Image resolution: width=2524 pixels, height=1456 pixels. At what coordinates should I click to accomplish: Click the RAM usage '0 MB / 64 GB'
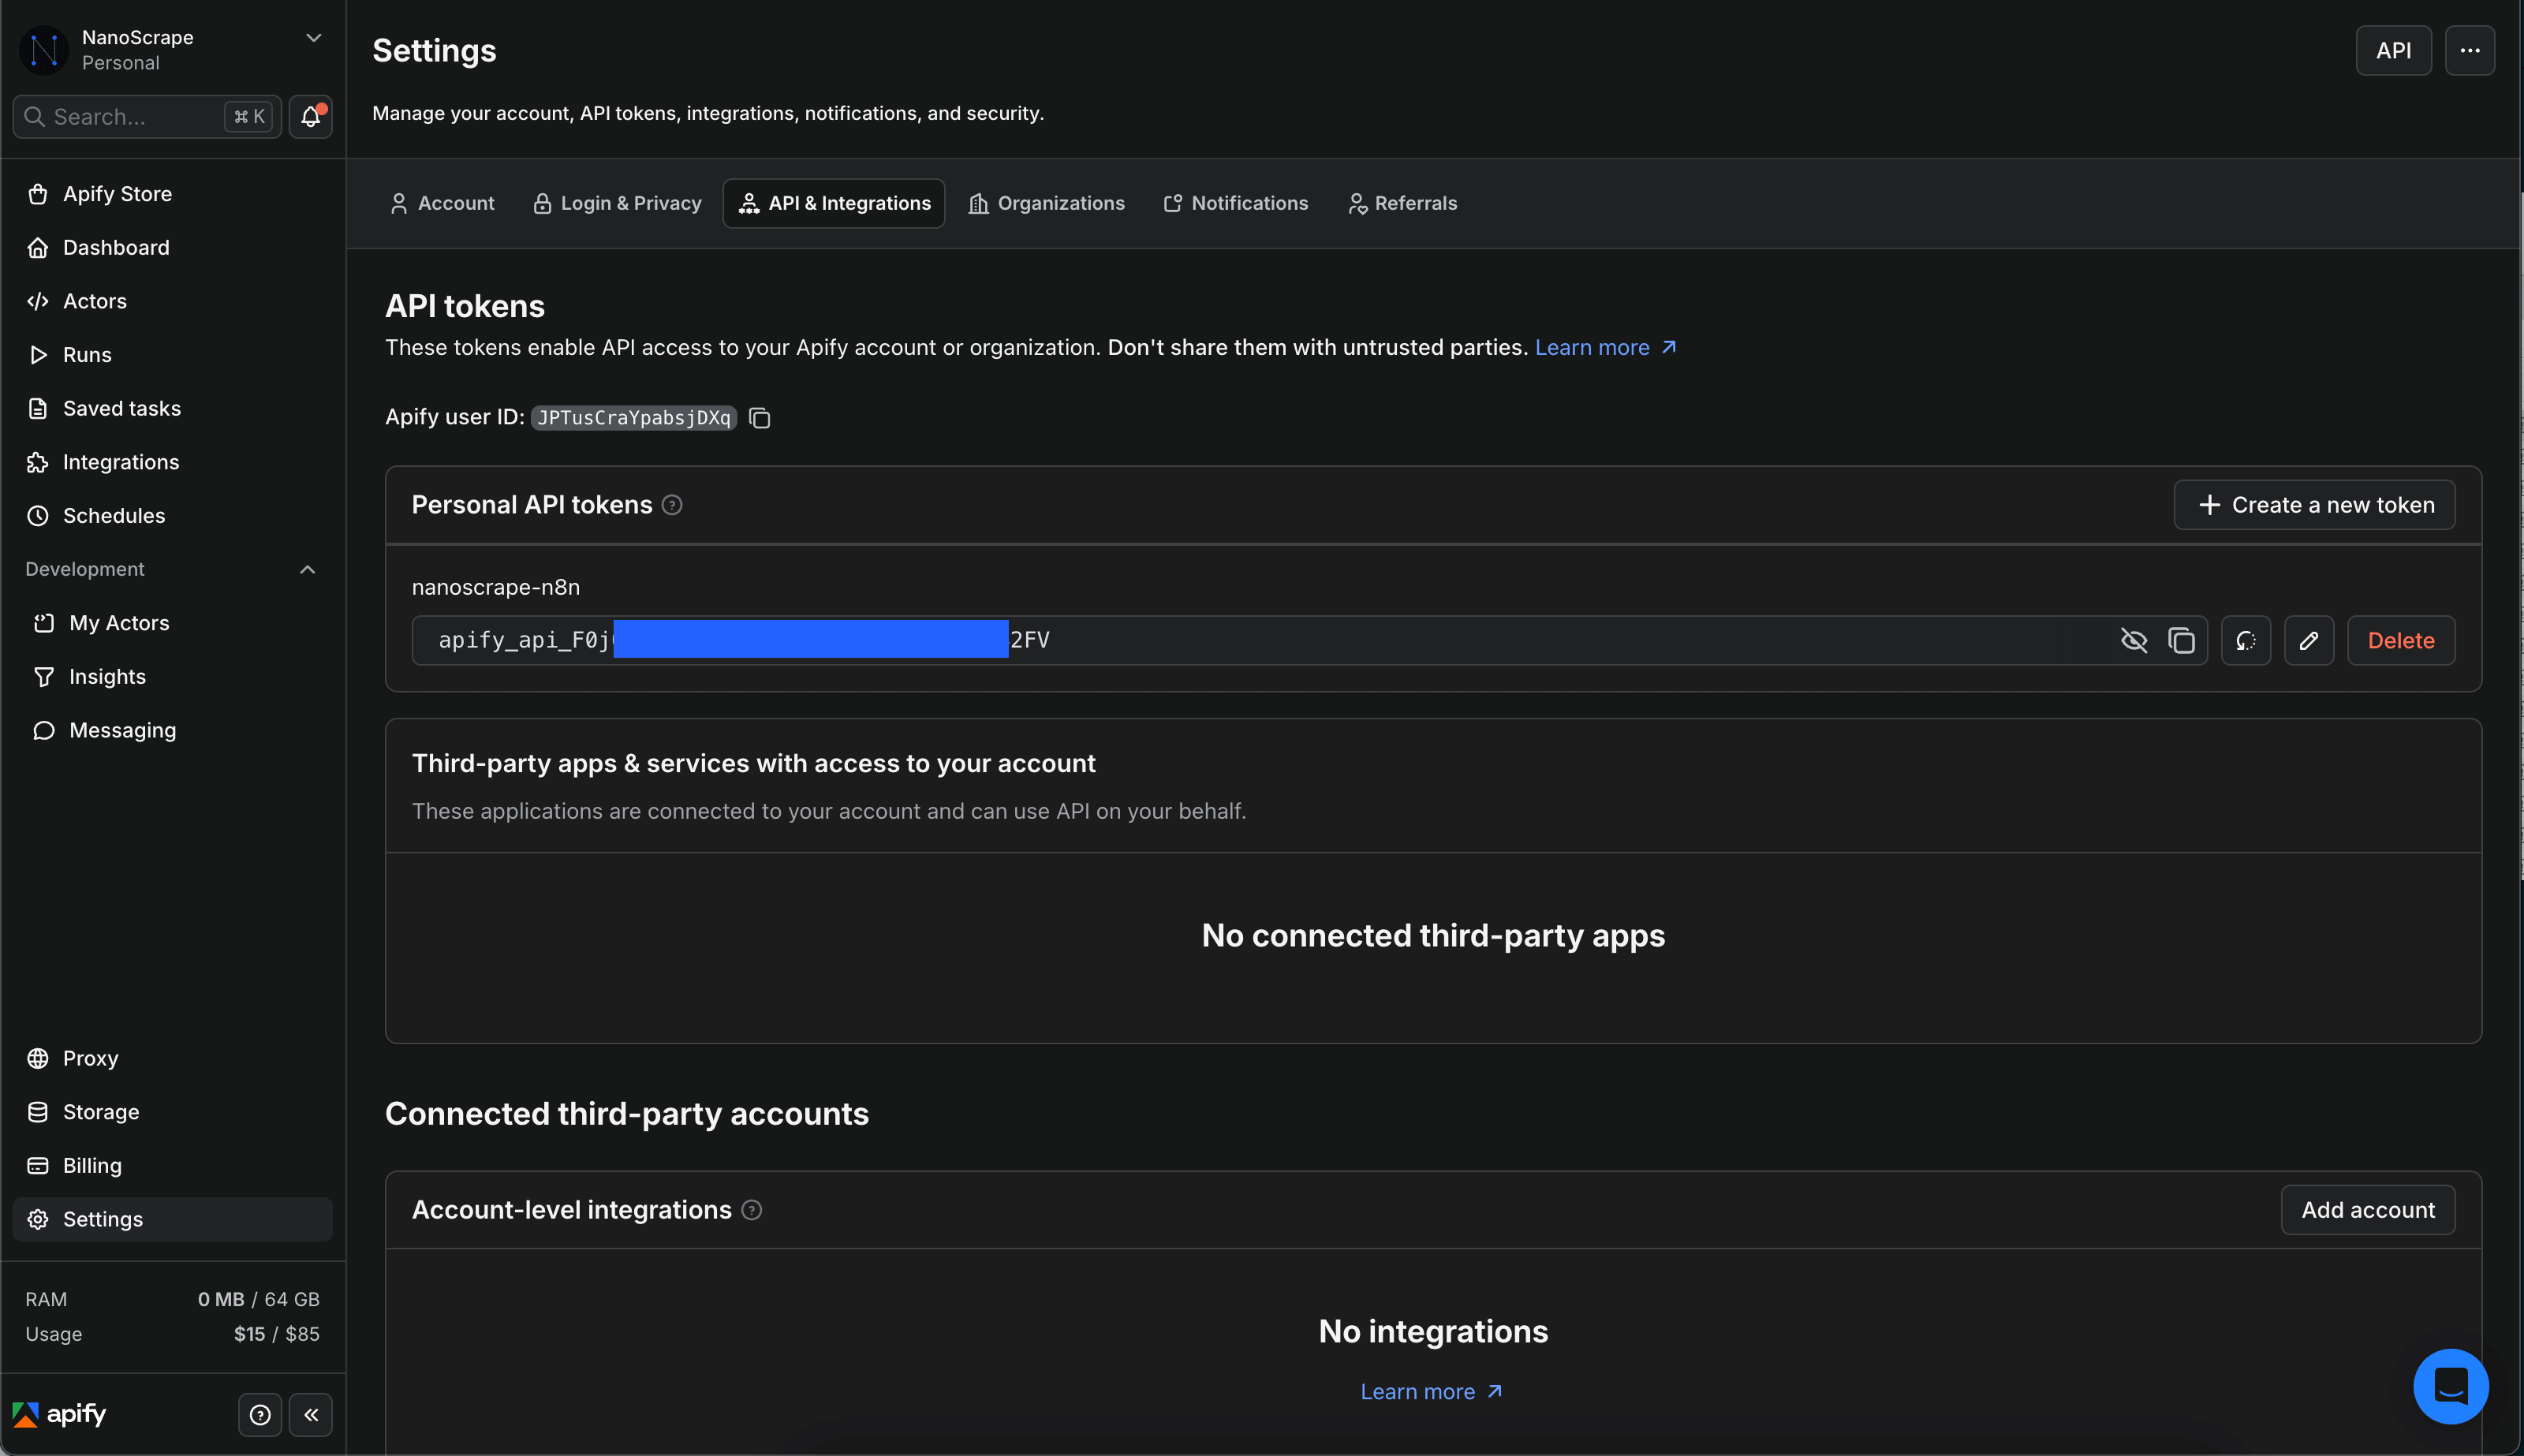(x=259, y=1299)
